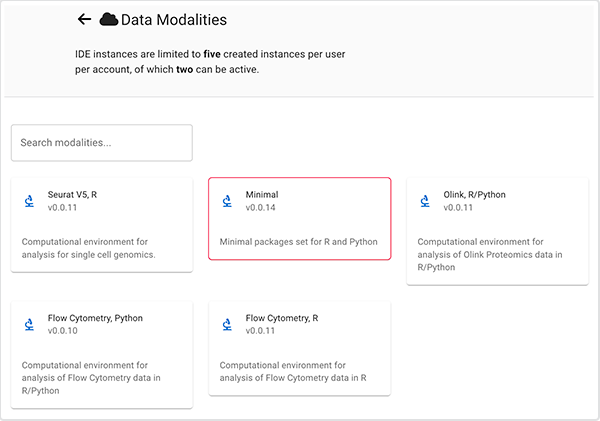The width and height of the screenshot is (600, 421).
Task: Pick the Flow Cytometry, Python title
Action: pyautogui.click(x=95, y=318)
